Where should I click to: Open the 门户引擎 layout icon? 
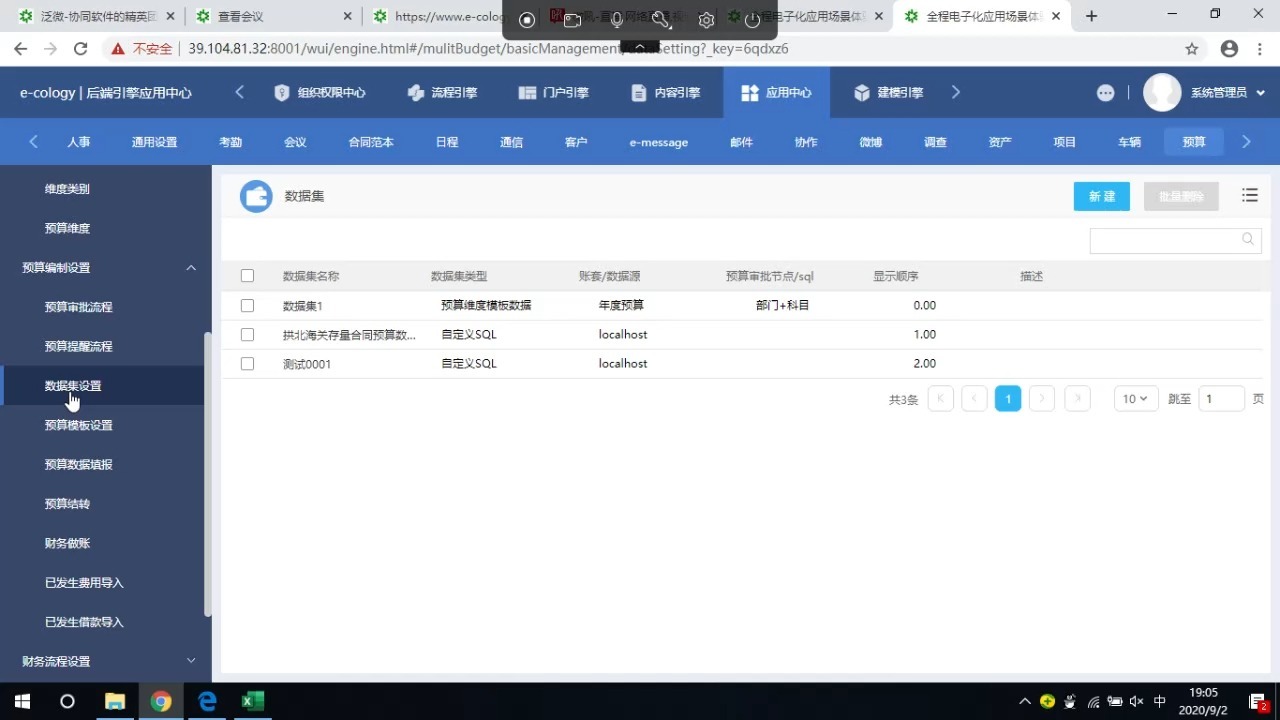click(527, 93)
